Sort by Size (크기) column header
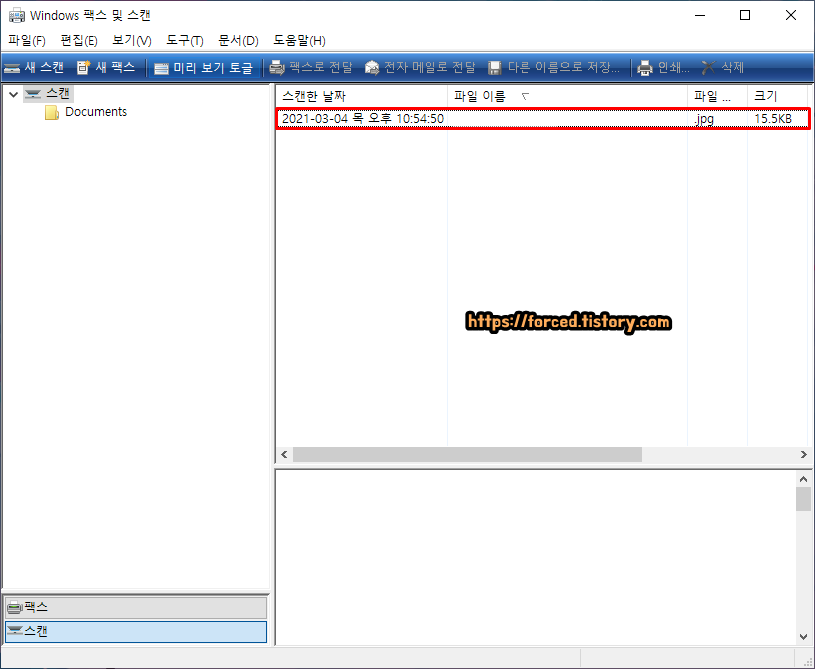This screenshot has height=669, width=815. [x=777, y=96]
